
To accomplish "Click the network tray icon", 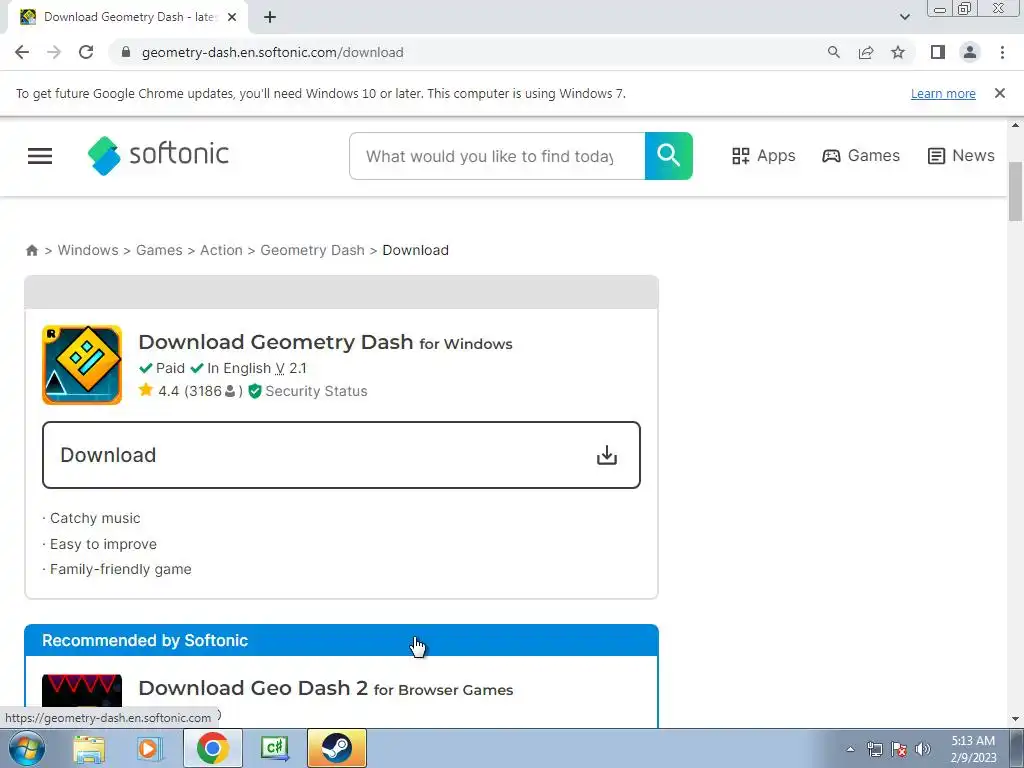I will tap(874, 749).
